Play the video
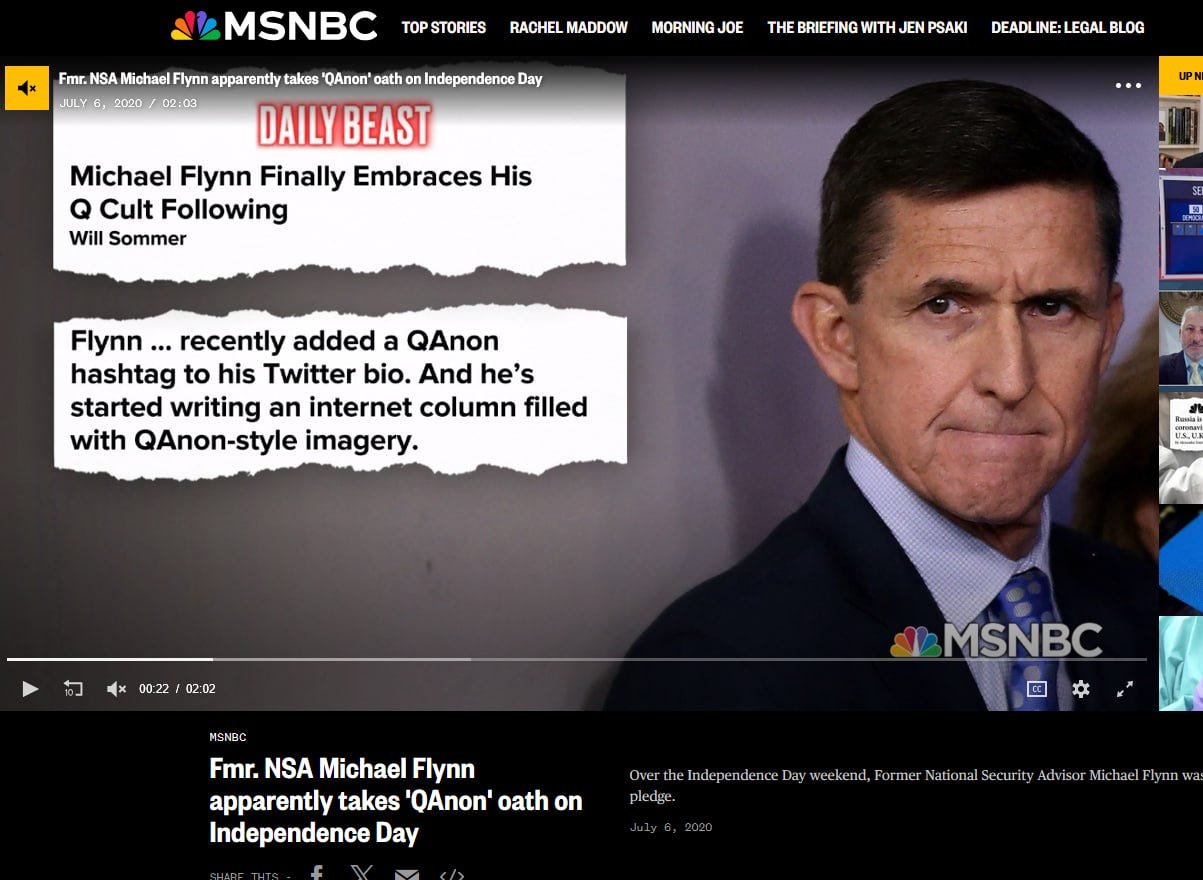 click(x=30, y=689)
